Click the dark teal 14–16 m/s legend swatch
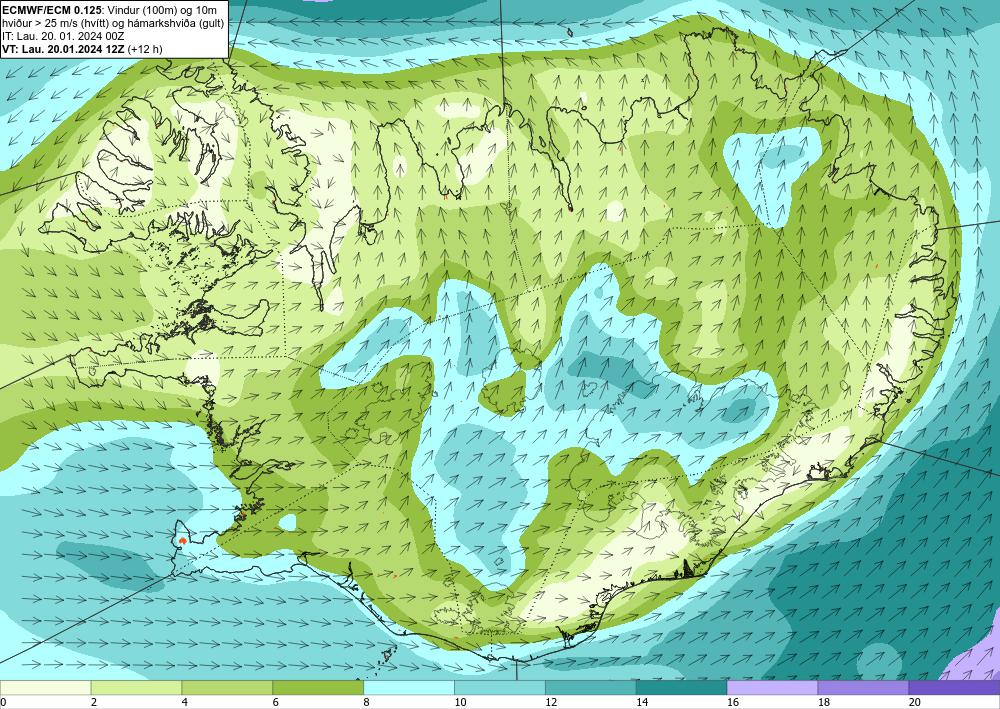1000x709 pixels. point(682,688)
